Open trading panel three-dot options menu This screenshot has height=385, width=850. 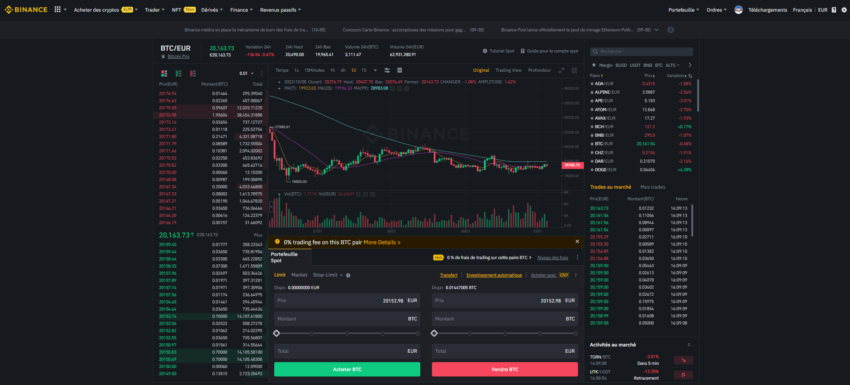coord(577,258)
